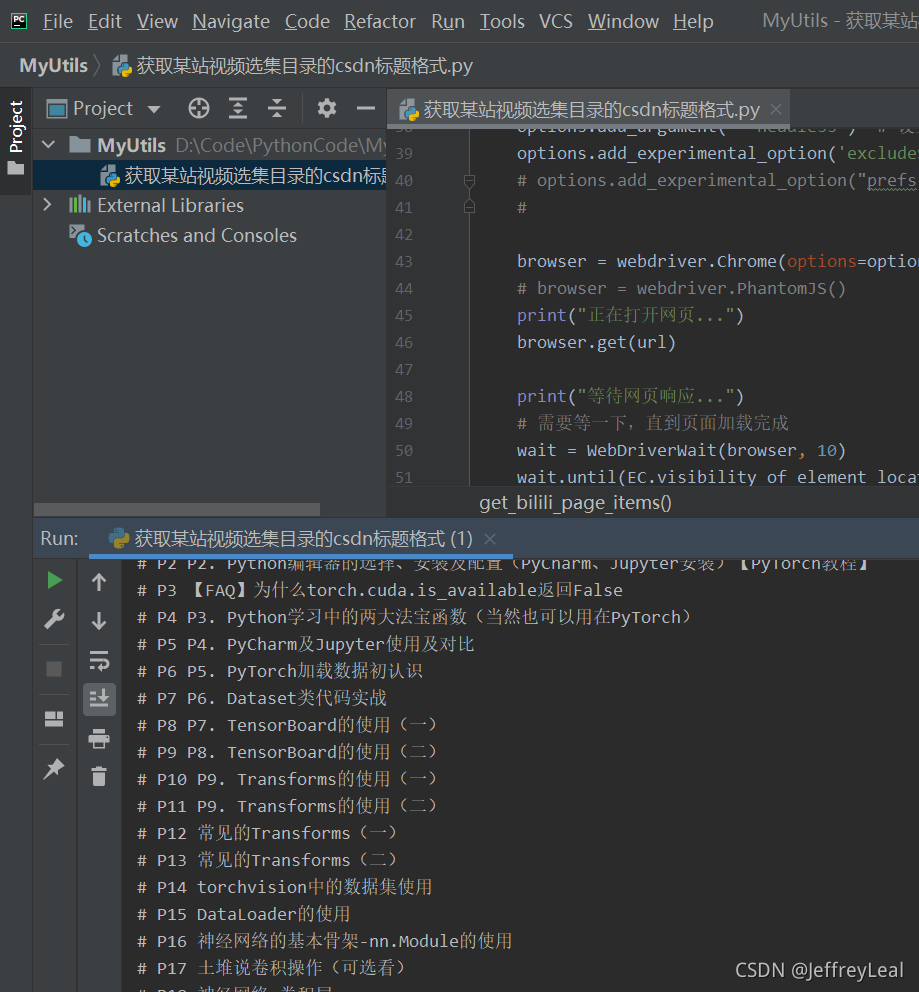Click console output line P15 DataLoader的使用
Image resolution: width=919 pixels, height=992 pixels.
pos(244,915)
